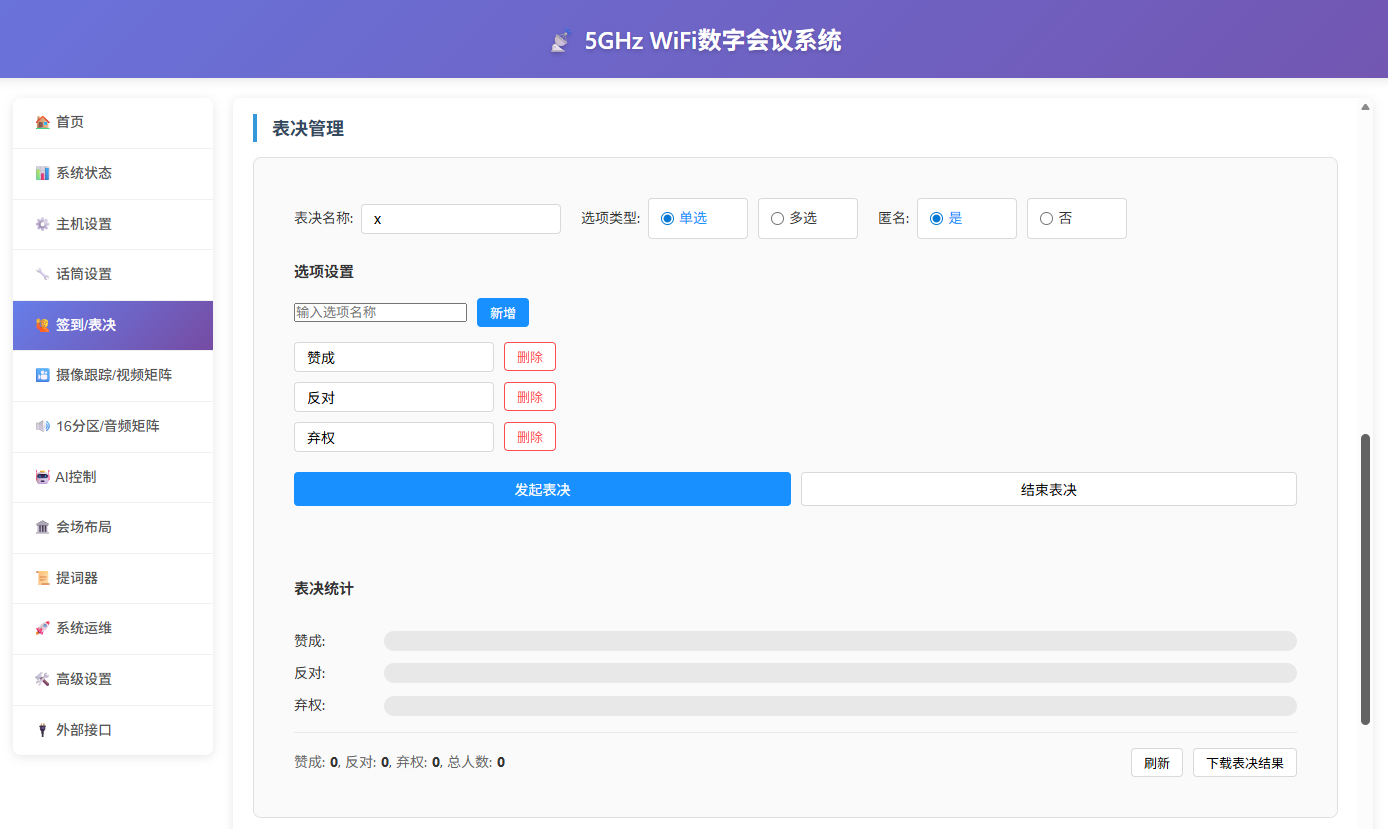The height and width of the screenshot is (829, 1388).
Task: Delete the 反对 option
Action: (x=530, y=397)
